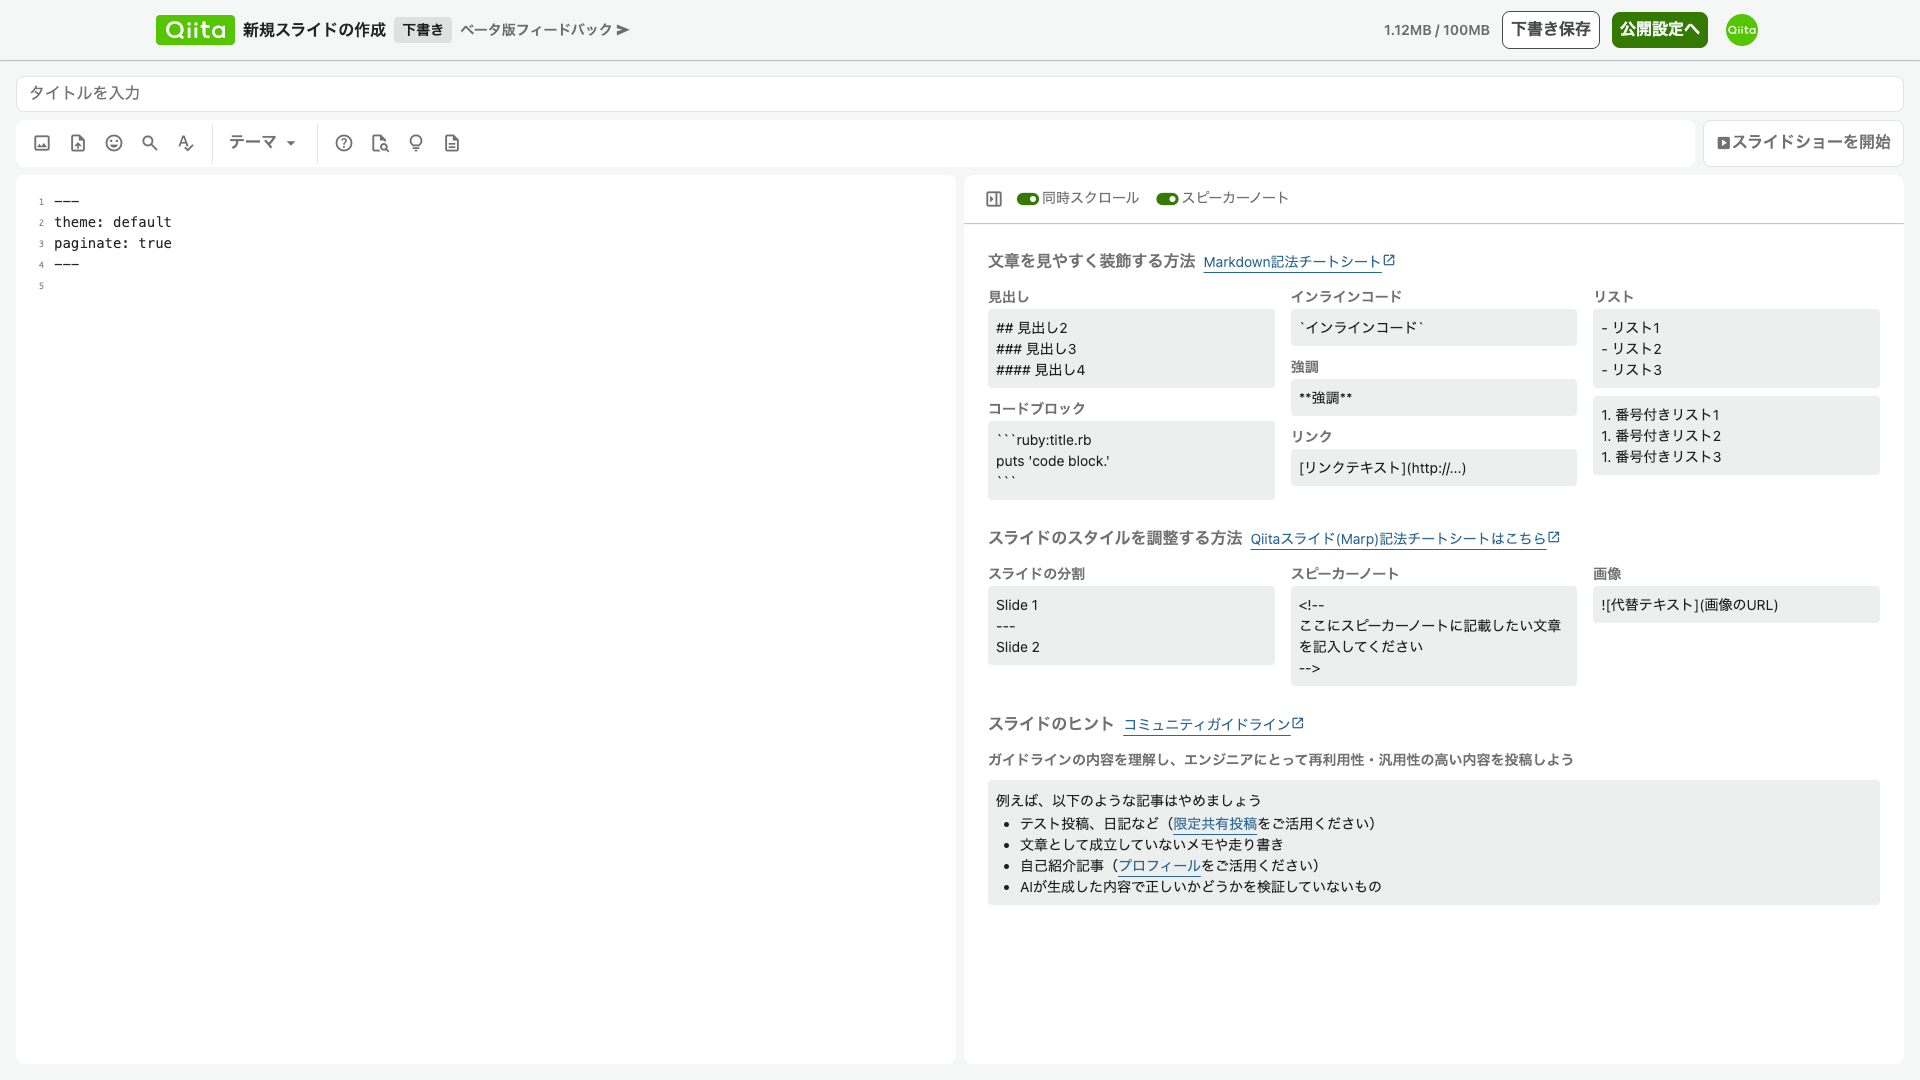Viewport: 1920px width, 1080px height.
Task: Click the file upload toolbar icon
Action: pos(78,143)
